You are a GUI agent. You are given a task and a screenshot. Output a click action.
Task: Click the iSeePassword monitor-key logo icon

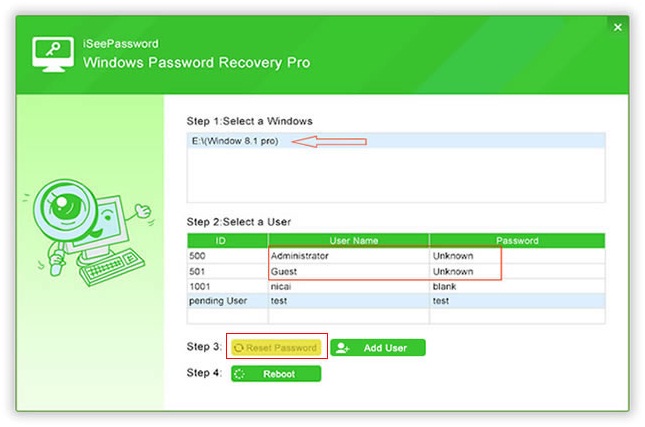click(x=53, y=54)
